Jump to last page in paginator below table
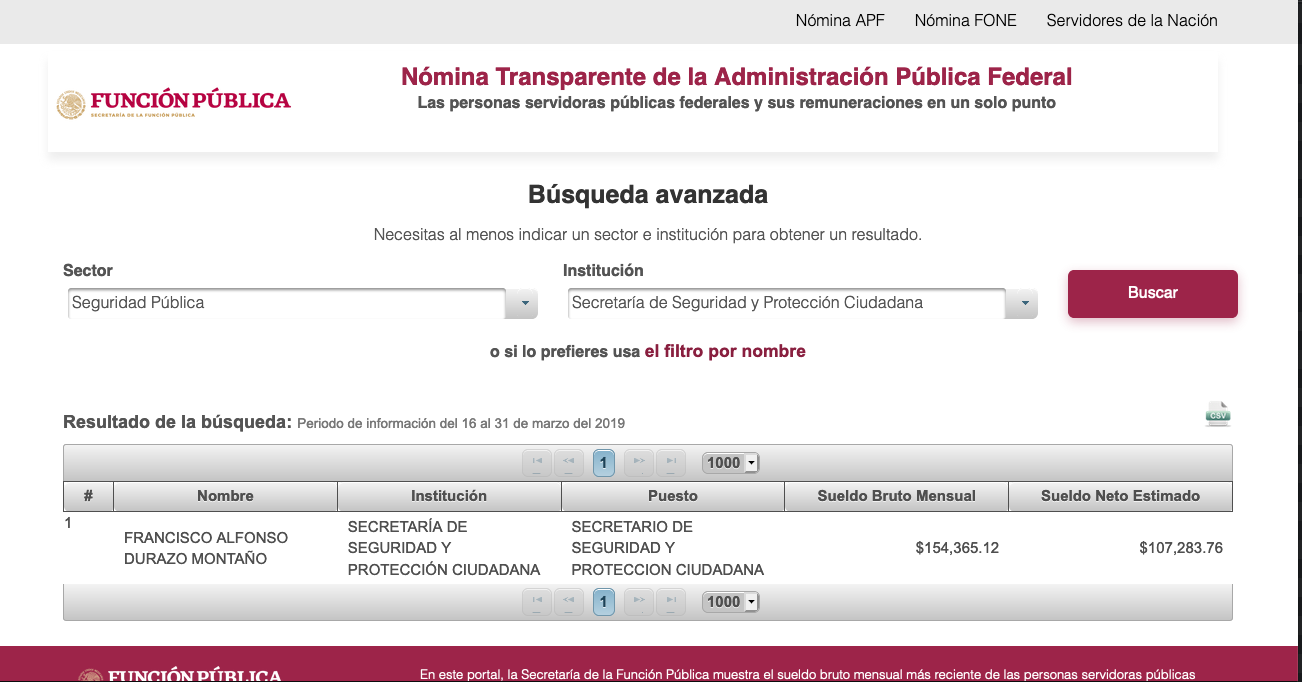 (670, 601)
